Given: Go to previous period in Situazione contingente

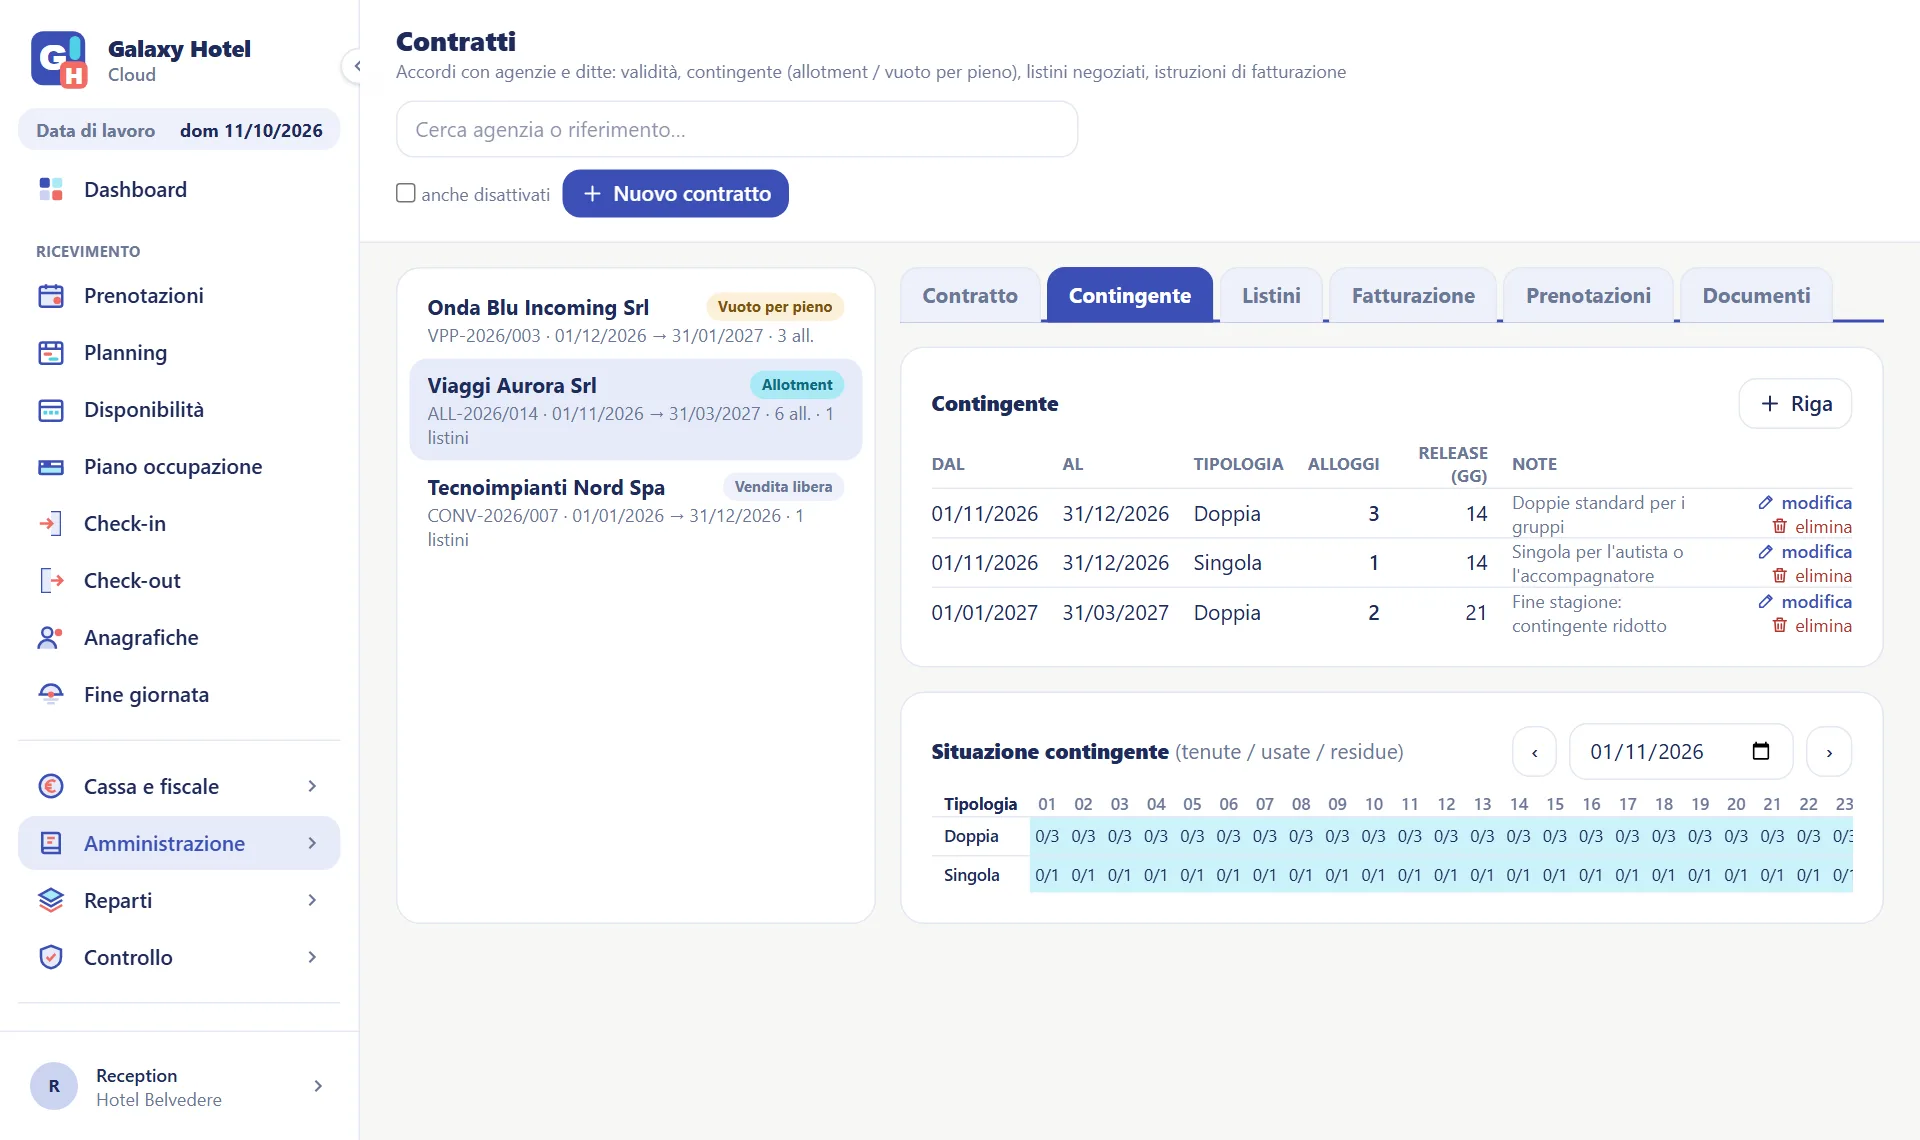Looking at the screenshot, I should tap(1535, 752).
